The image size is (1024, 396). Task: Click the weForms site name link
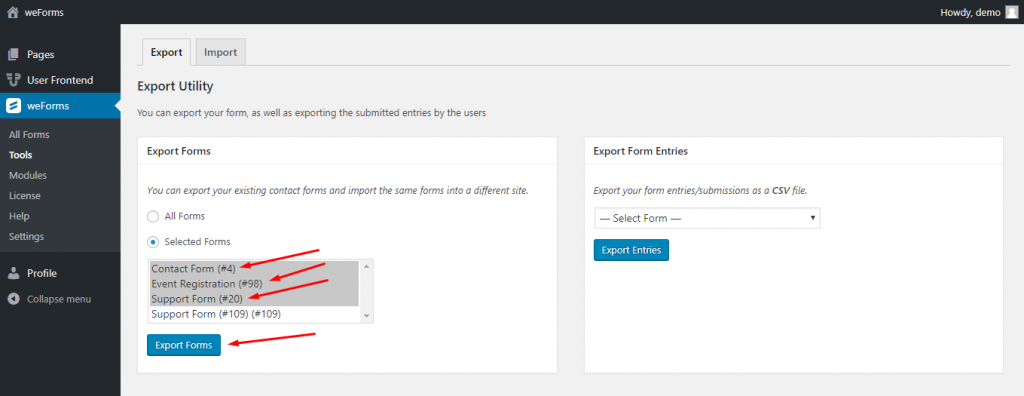pos(44,12)
